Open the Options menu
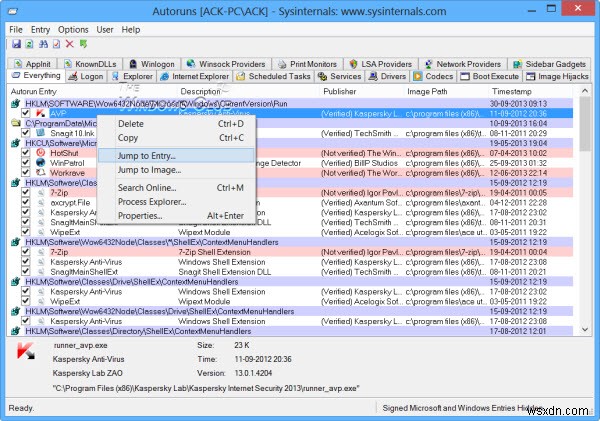The height and width of the screenshot is (421, 600). (73, 29)
